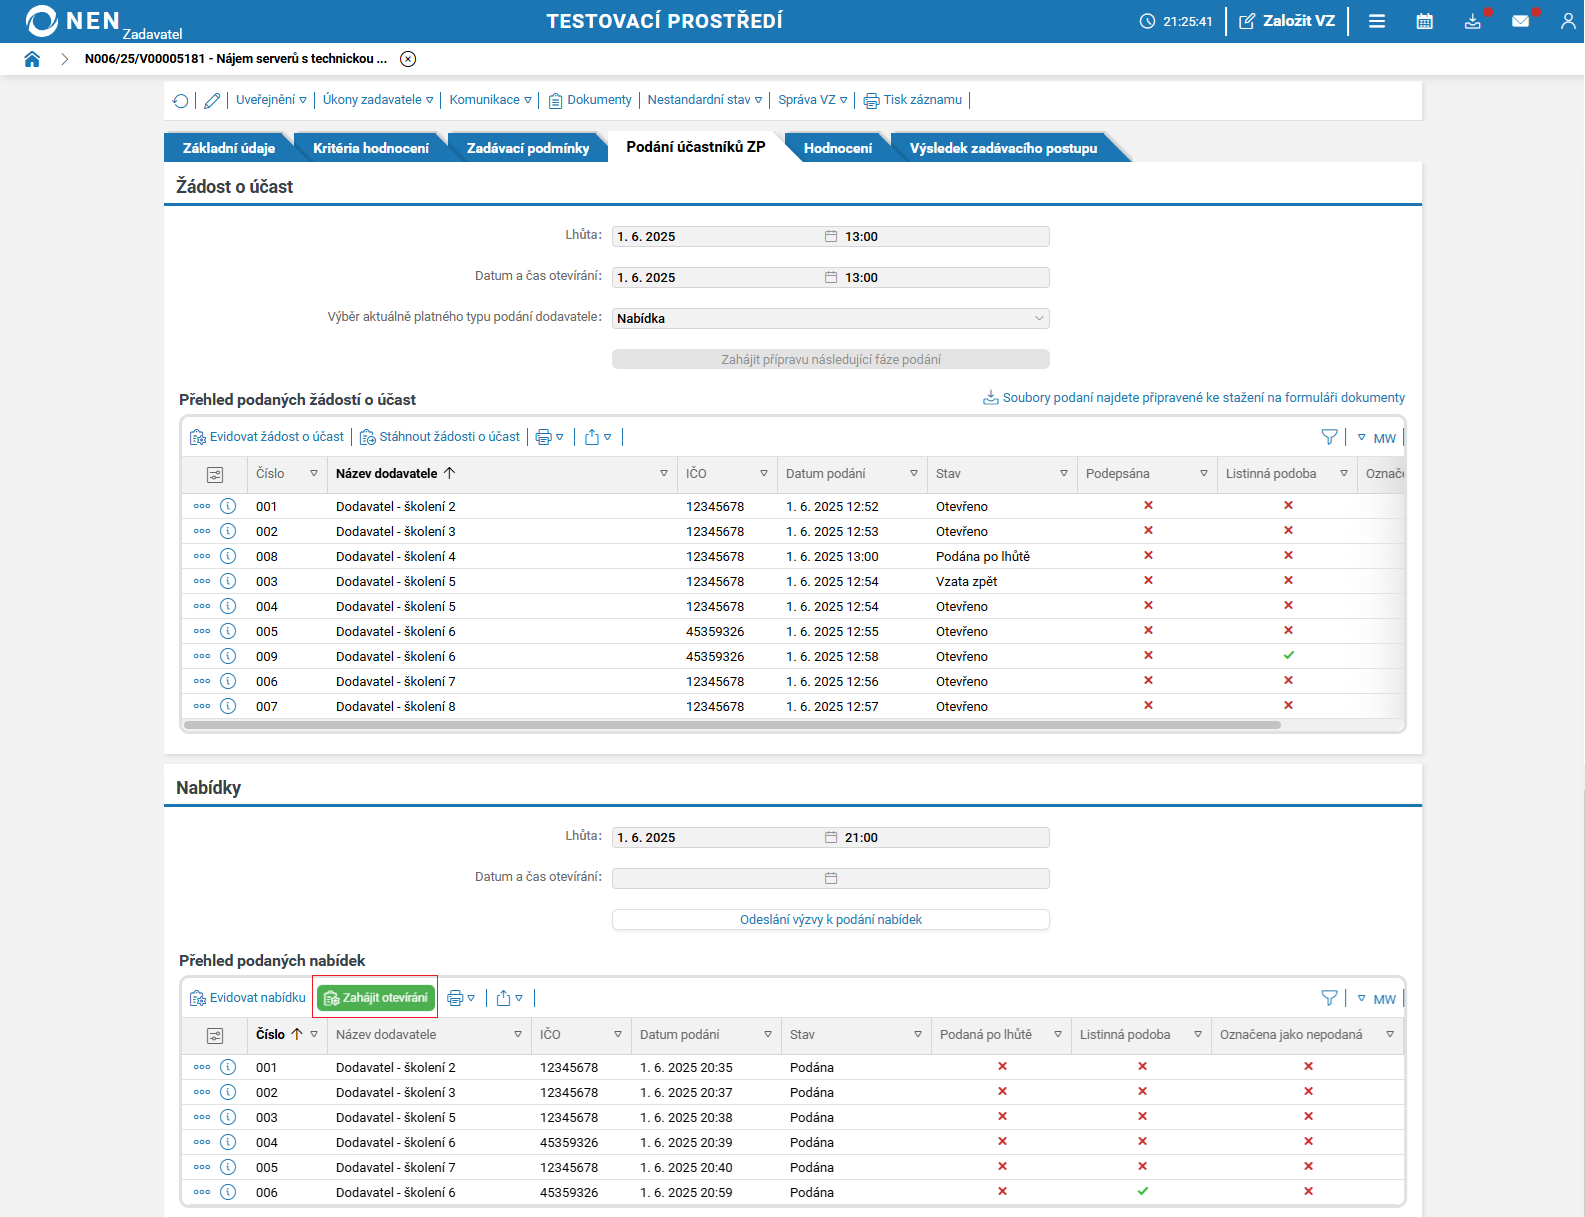Go to the home page icon
Viewport: 1585px width, 1217px height.
tap(32, 59)
